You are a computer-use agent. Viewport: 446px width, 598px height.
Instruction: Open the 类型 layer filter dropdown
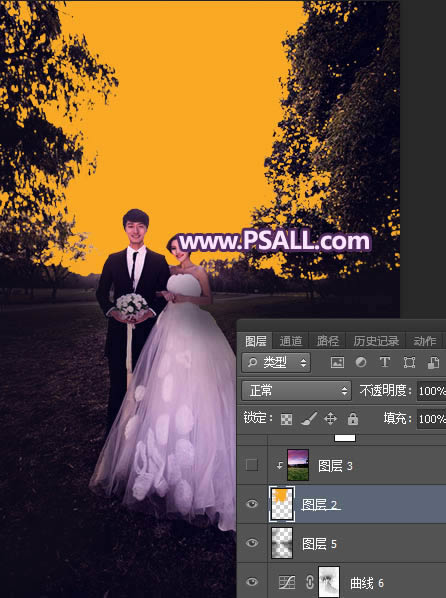pos(276,362)
